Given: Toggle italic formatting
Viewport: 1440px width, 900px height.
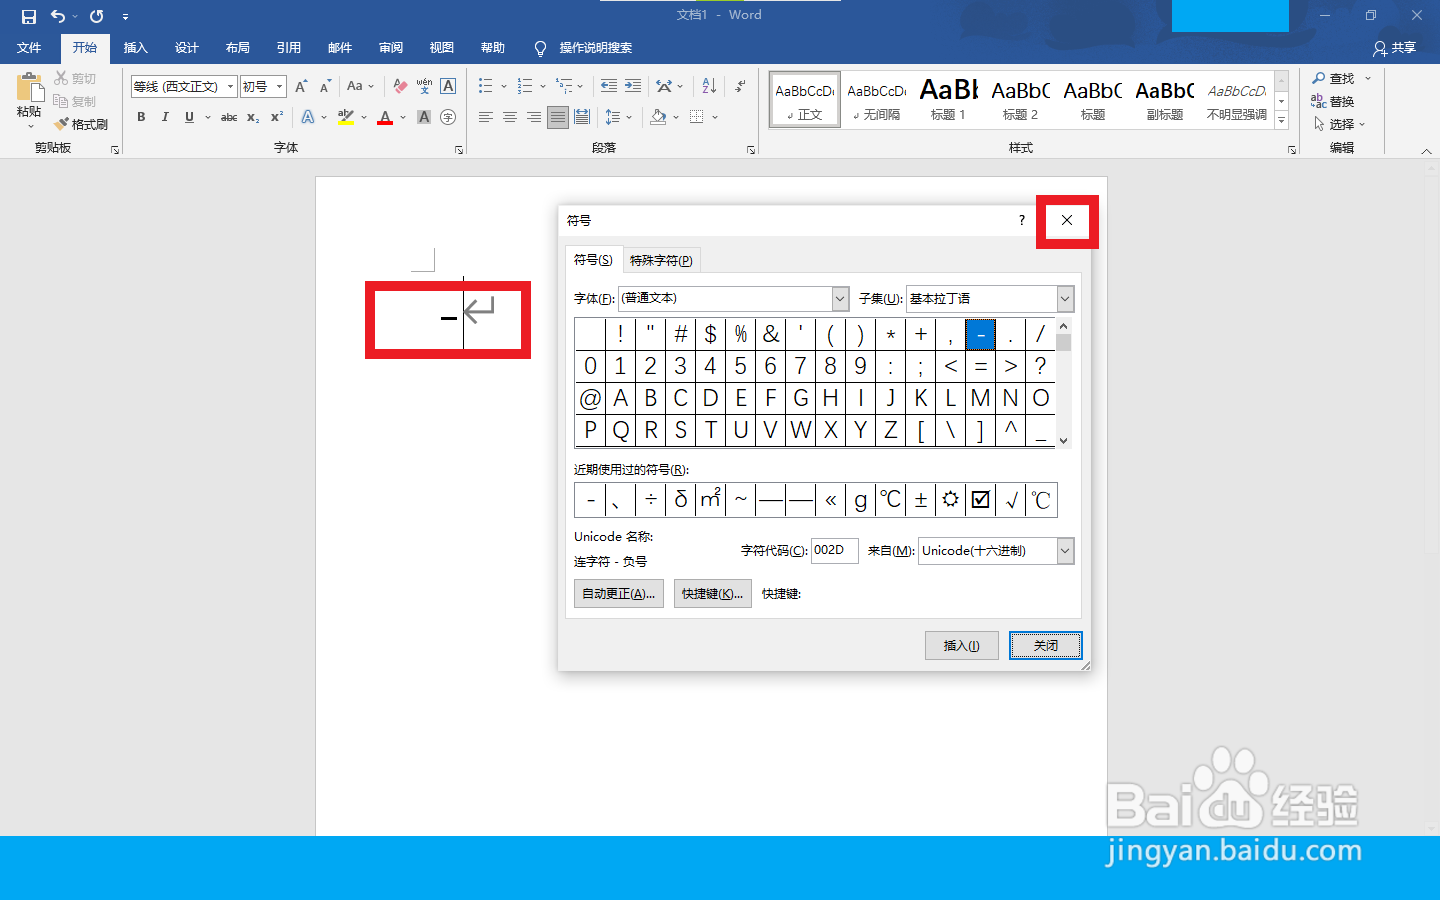Looking at the screenshot, I should pos(165,117).
